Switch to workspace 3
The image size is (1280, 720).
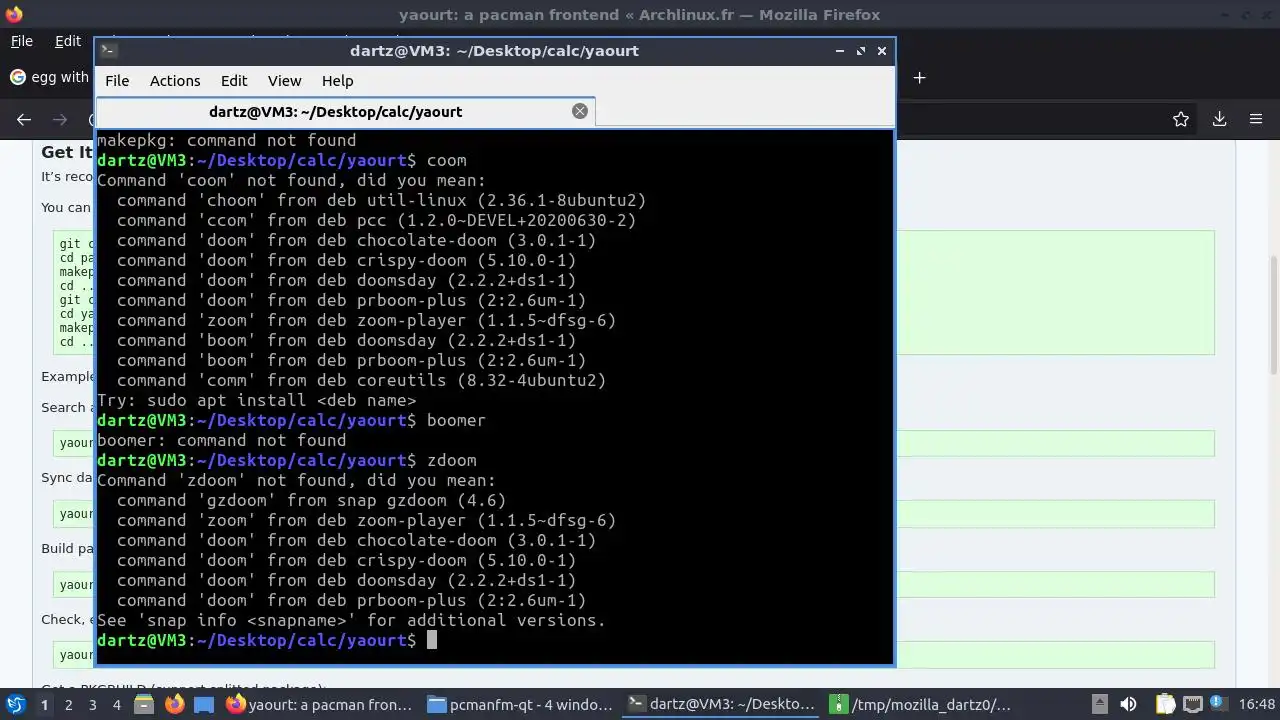[x=92, y=704]
